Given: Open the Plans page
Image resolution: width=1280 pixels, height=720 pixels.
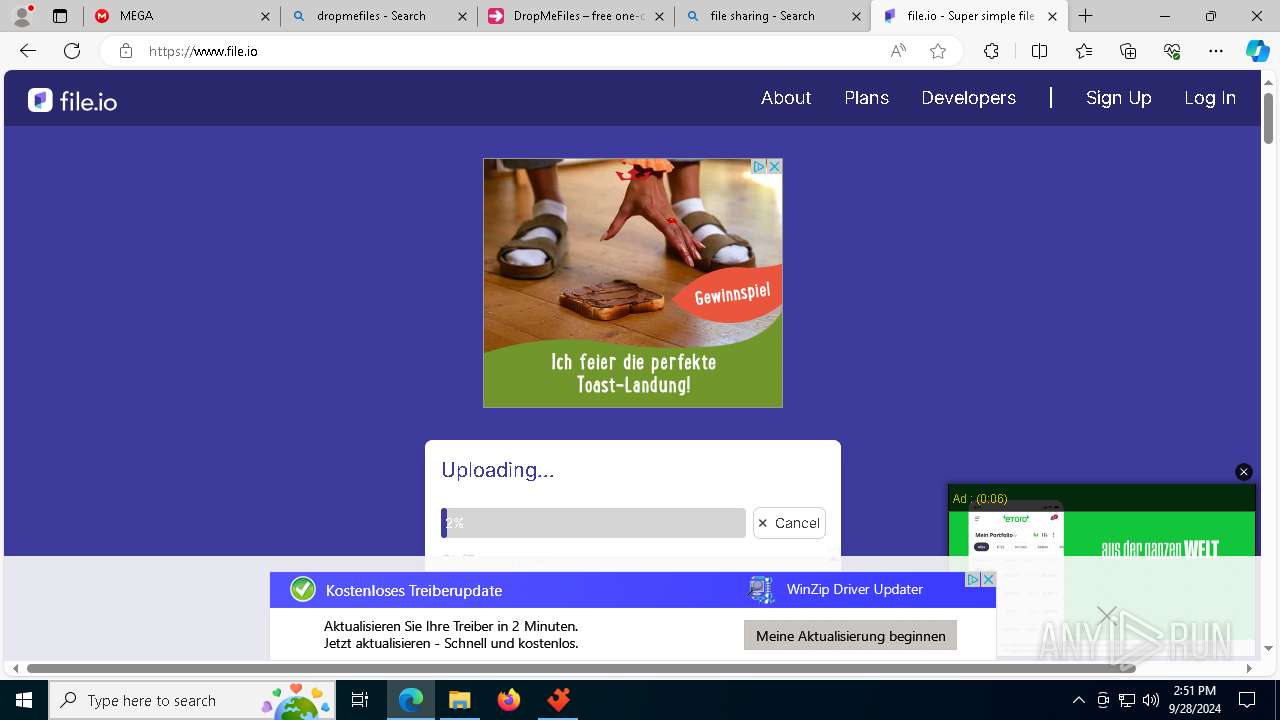Looking at the screenshot, I should coord(866,98).
